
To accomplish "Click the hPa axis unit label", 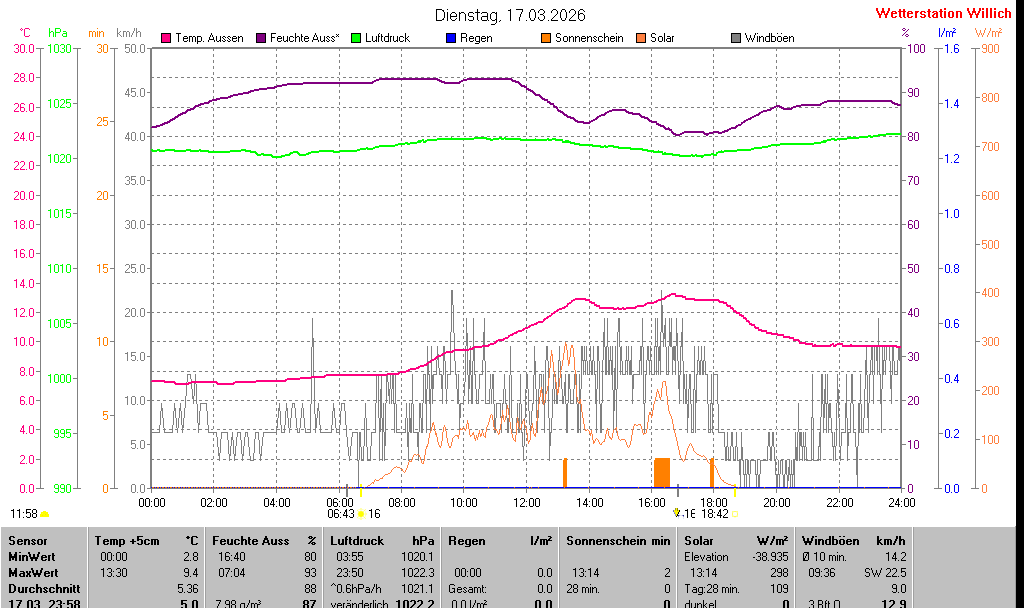I will 58,33.
